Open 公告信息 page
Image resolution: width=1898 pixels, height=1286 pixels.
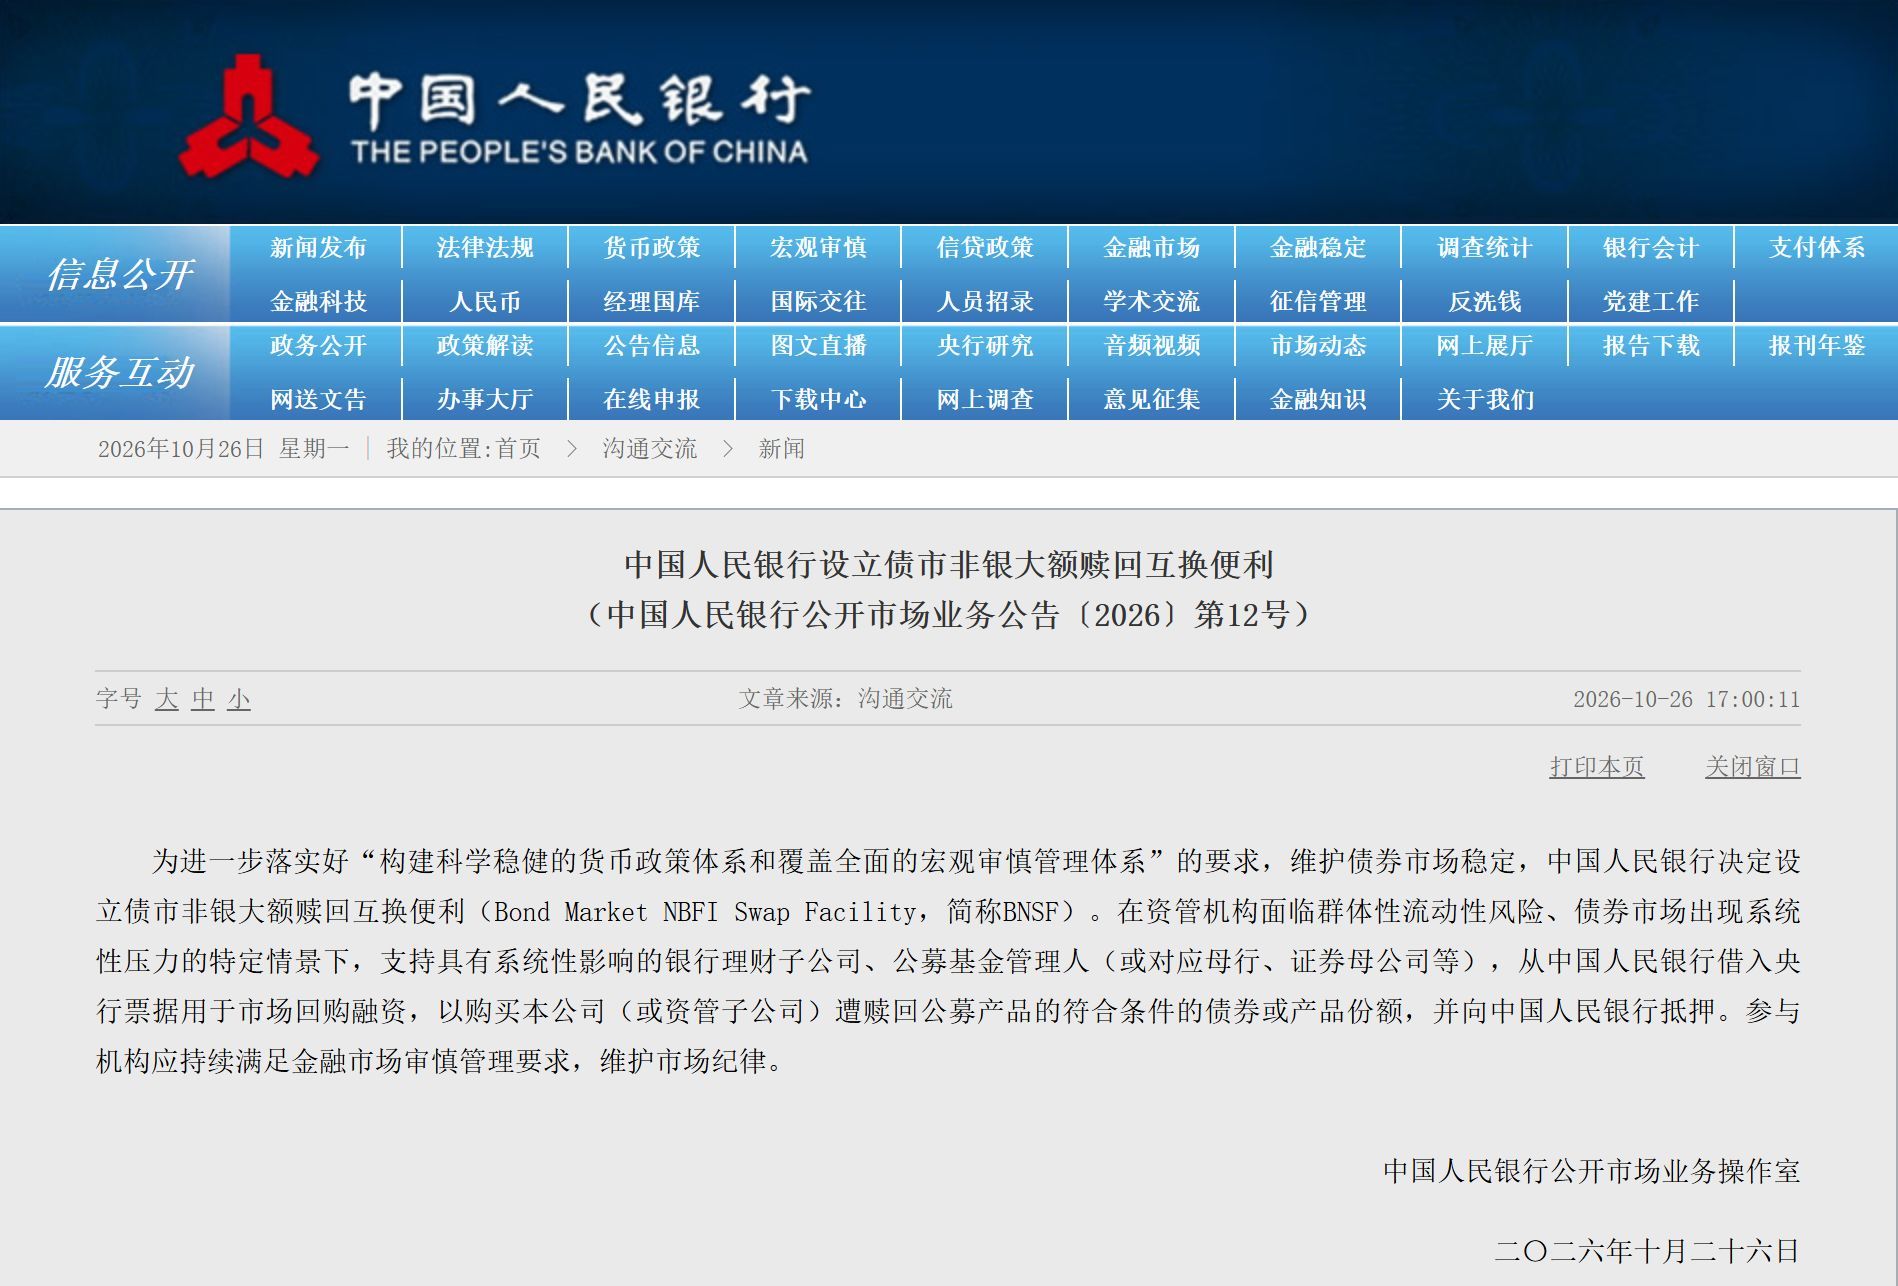click(x=652, y=346)
